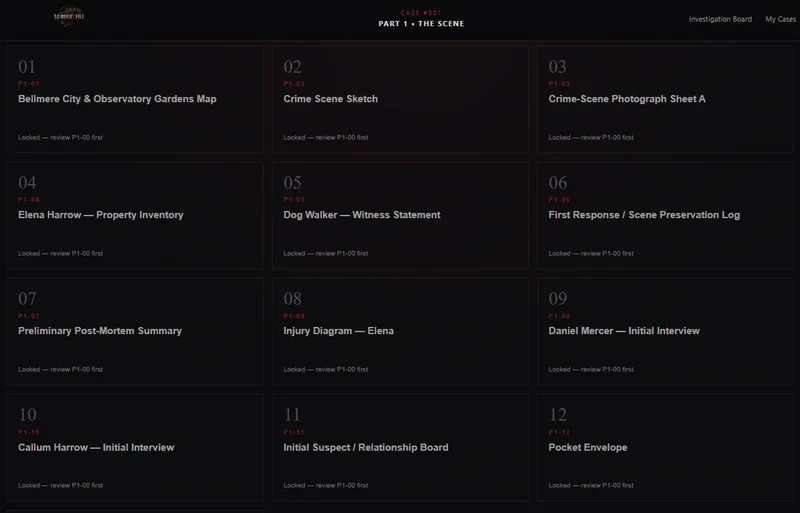The height and width of the screenshot is (513, 800).
Task: Click number 01 on the map card
Action: 27,67
